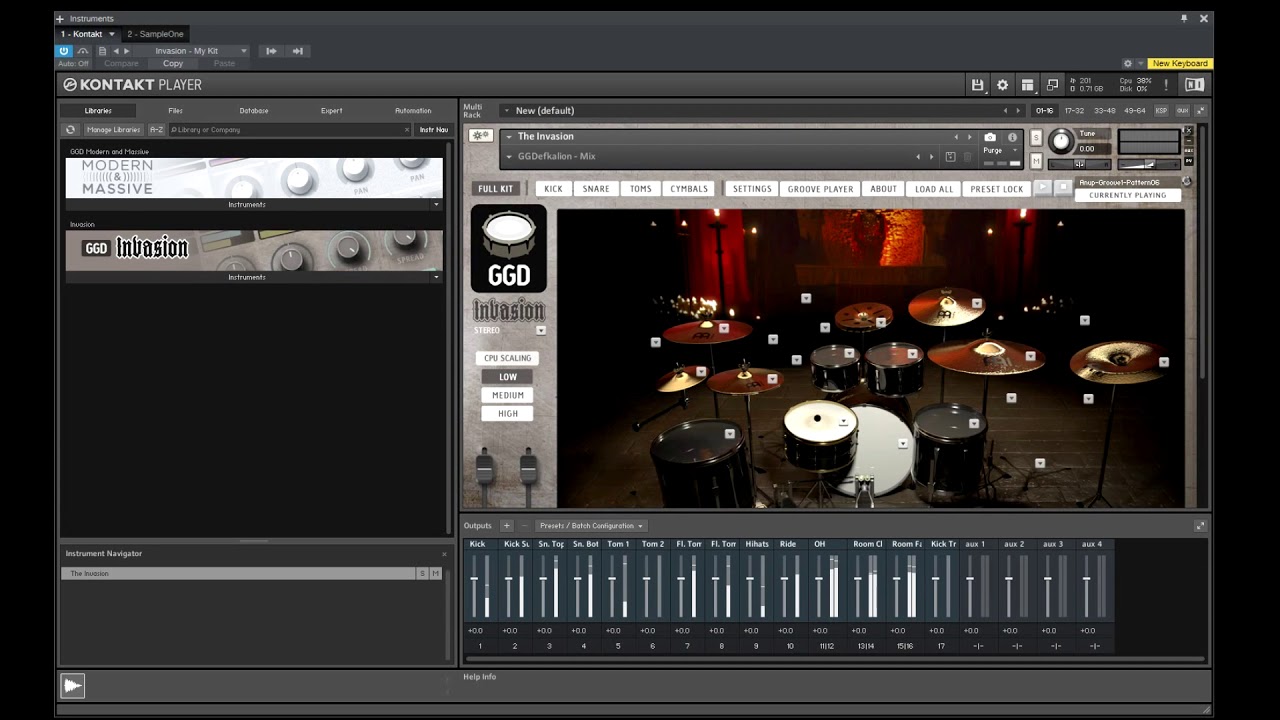Open the New (default) multi dropdown
The height and width of the screenshot is (720, 1280).
pos(506,111)
